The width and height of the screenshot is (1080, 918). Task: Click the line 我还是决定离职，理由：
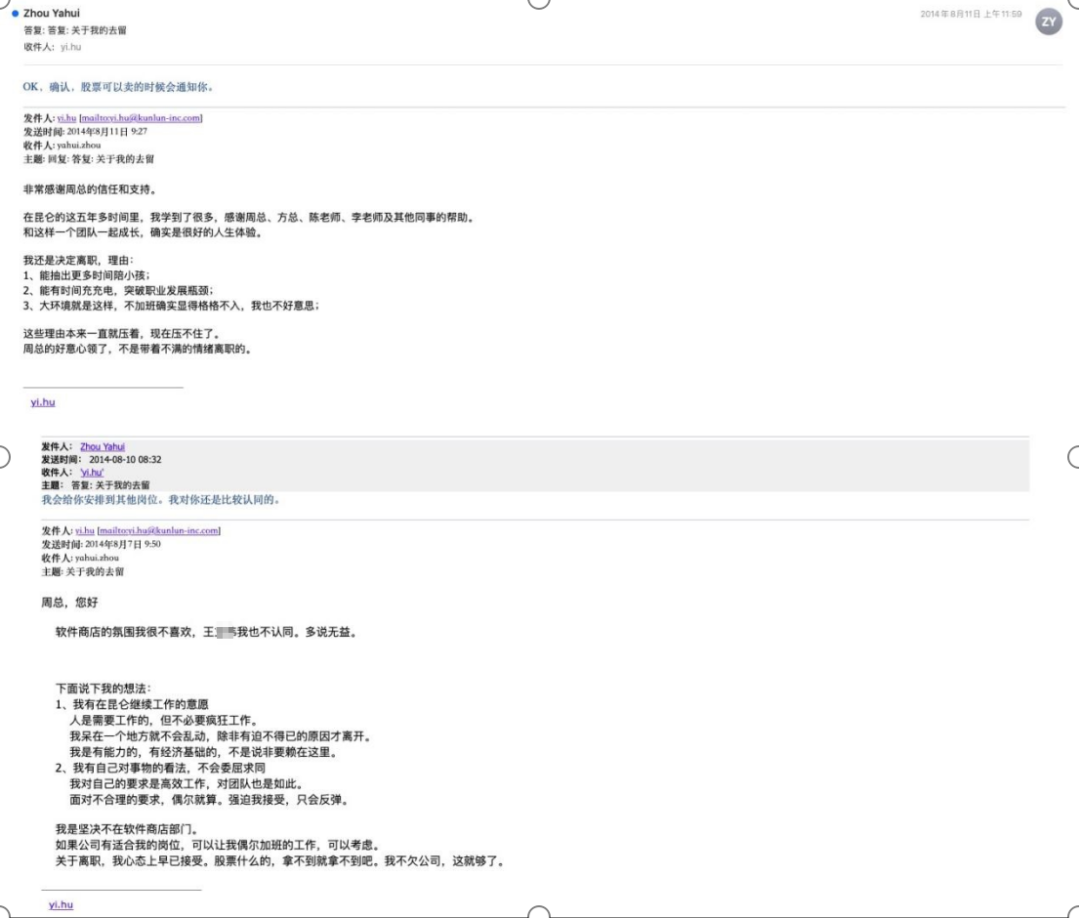(x=79, y=260)
